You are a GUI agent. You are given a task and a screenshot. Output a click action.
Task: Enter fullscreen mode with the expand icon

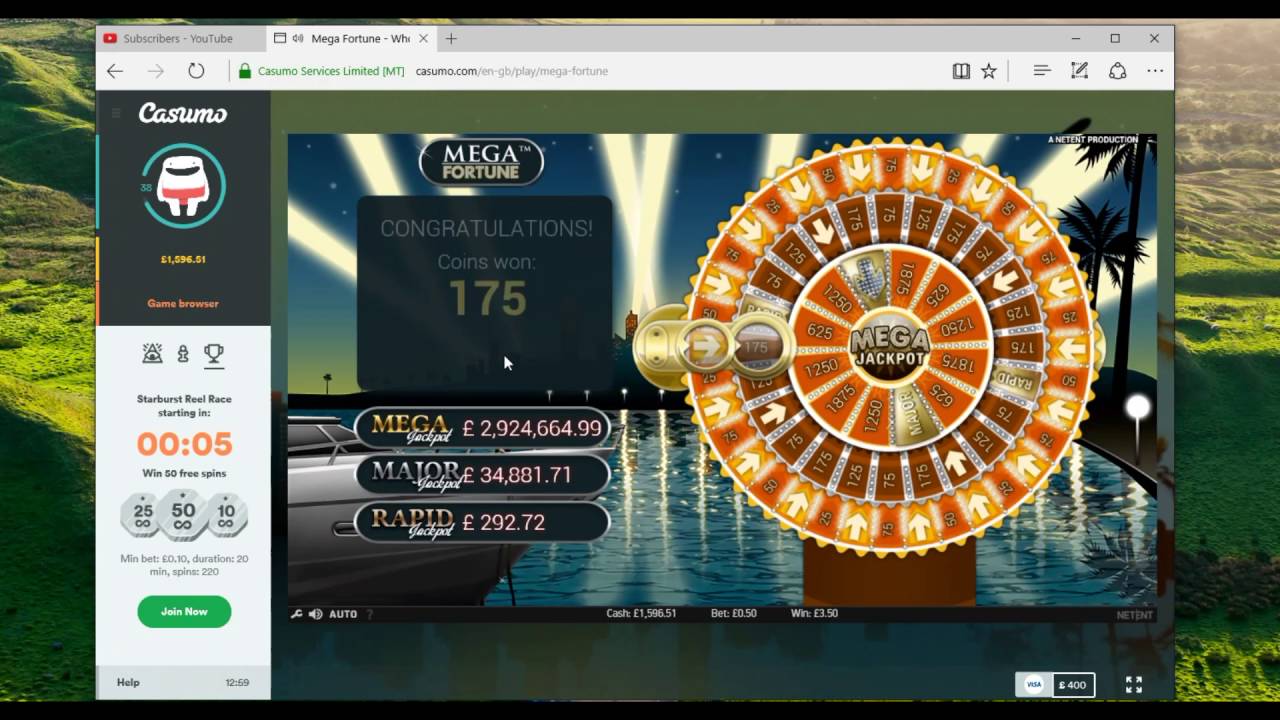[1133, 685]
